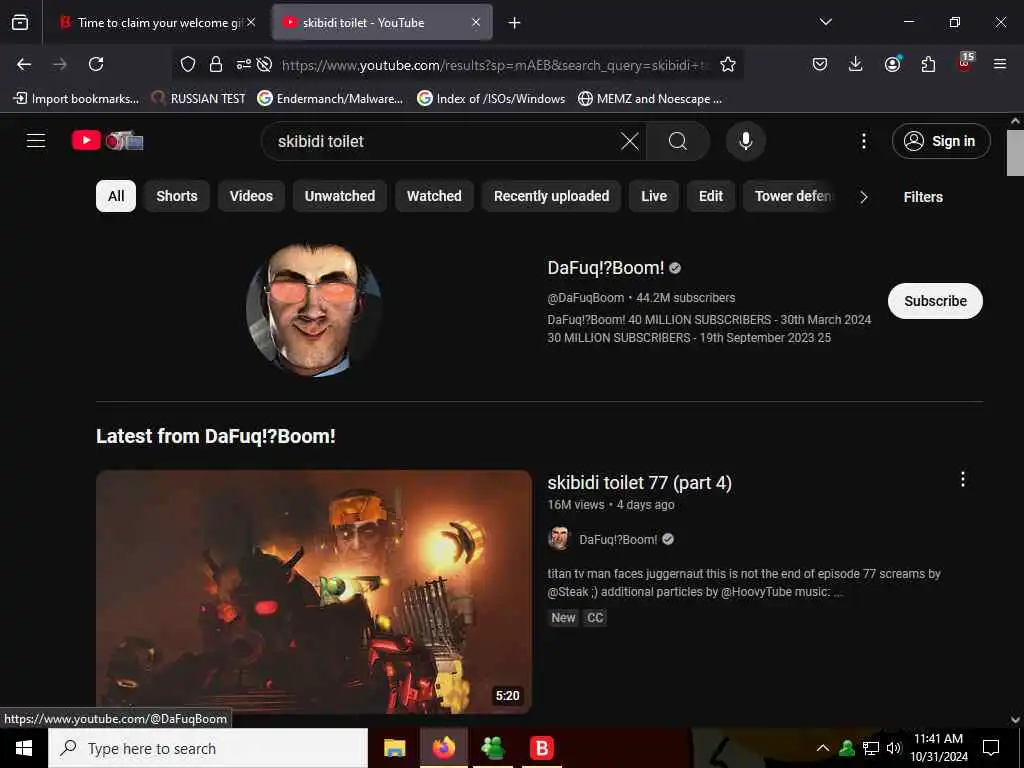The width and height of the screenshot is (1024, 768).
Task: View tracking protection shield info
Action: [x=188, y=64]
